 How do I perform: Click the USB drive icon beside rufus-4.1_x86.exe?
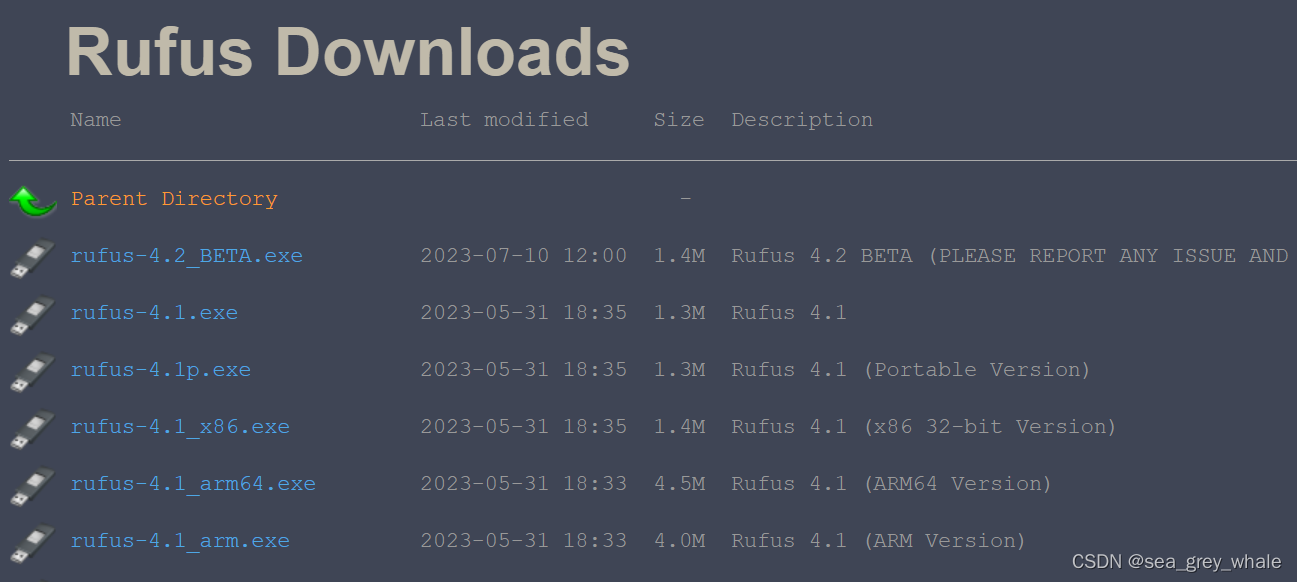click(30, 427)
